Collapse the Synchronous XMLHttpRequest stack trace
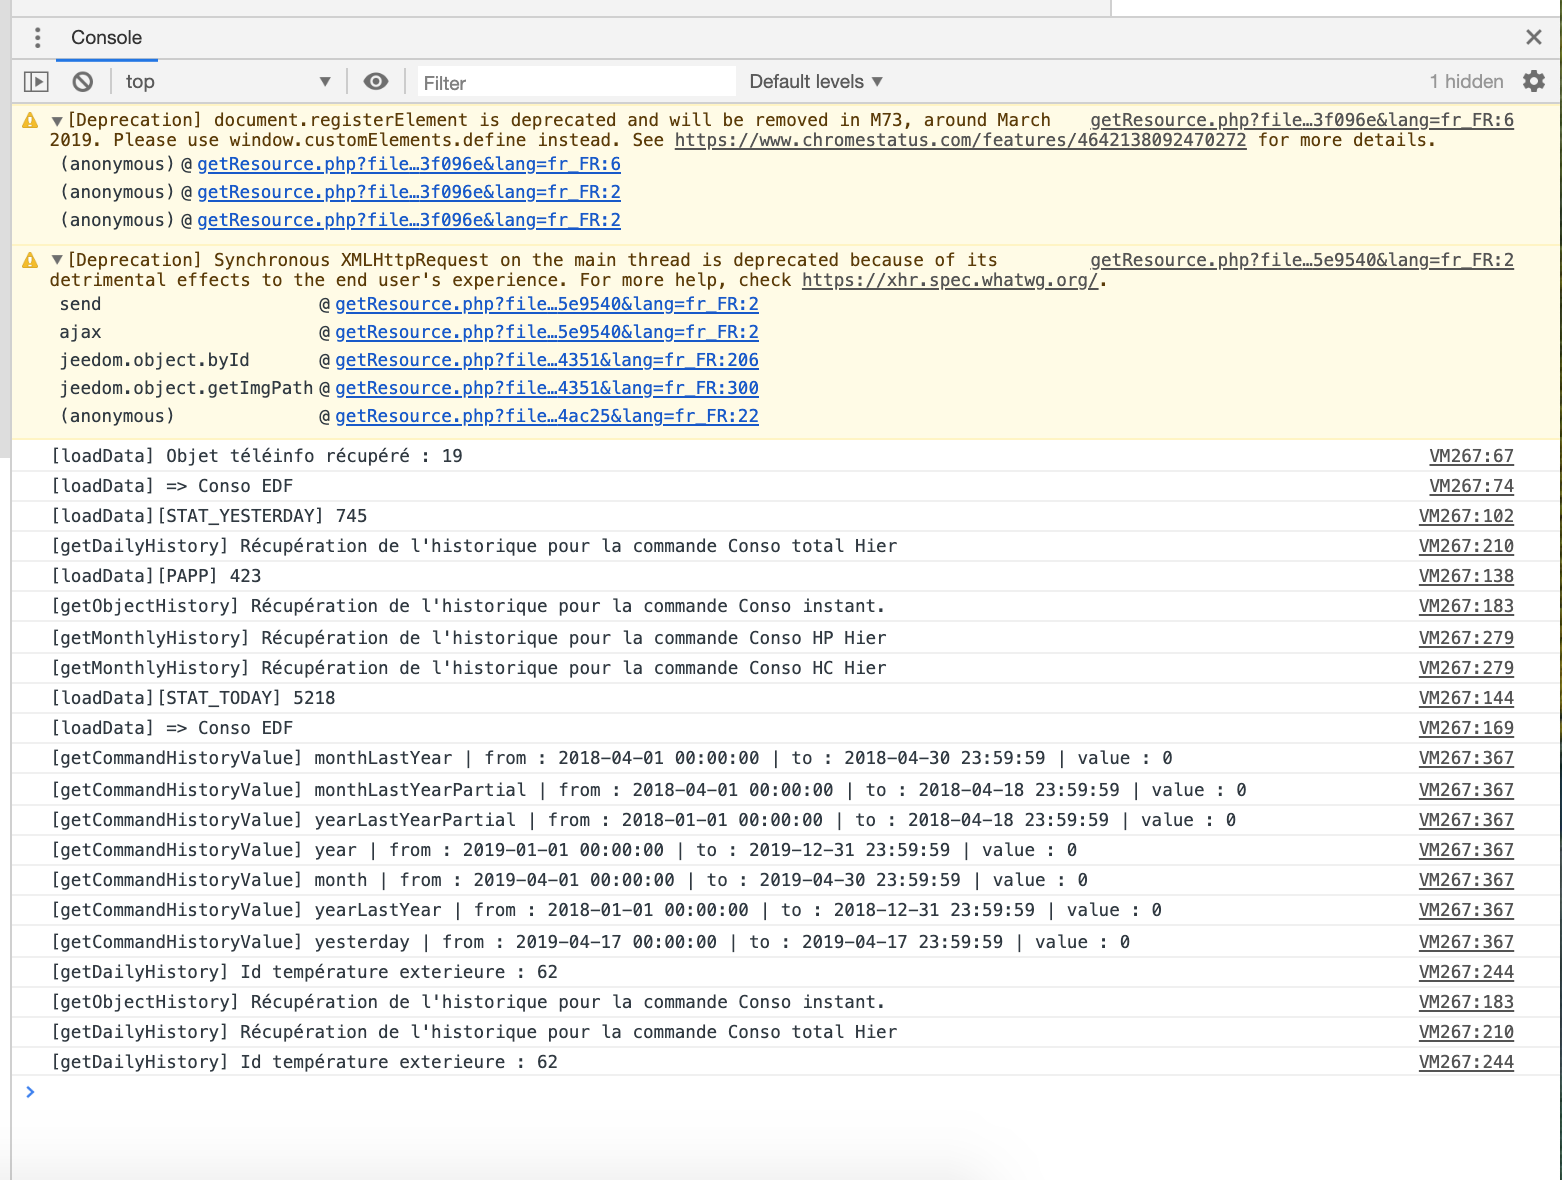 57,260
